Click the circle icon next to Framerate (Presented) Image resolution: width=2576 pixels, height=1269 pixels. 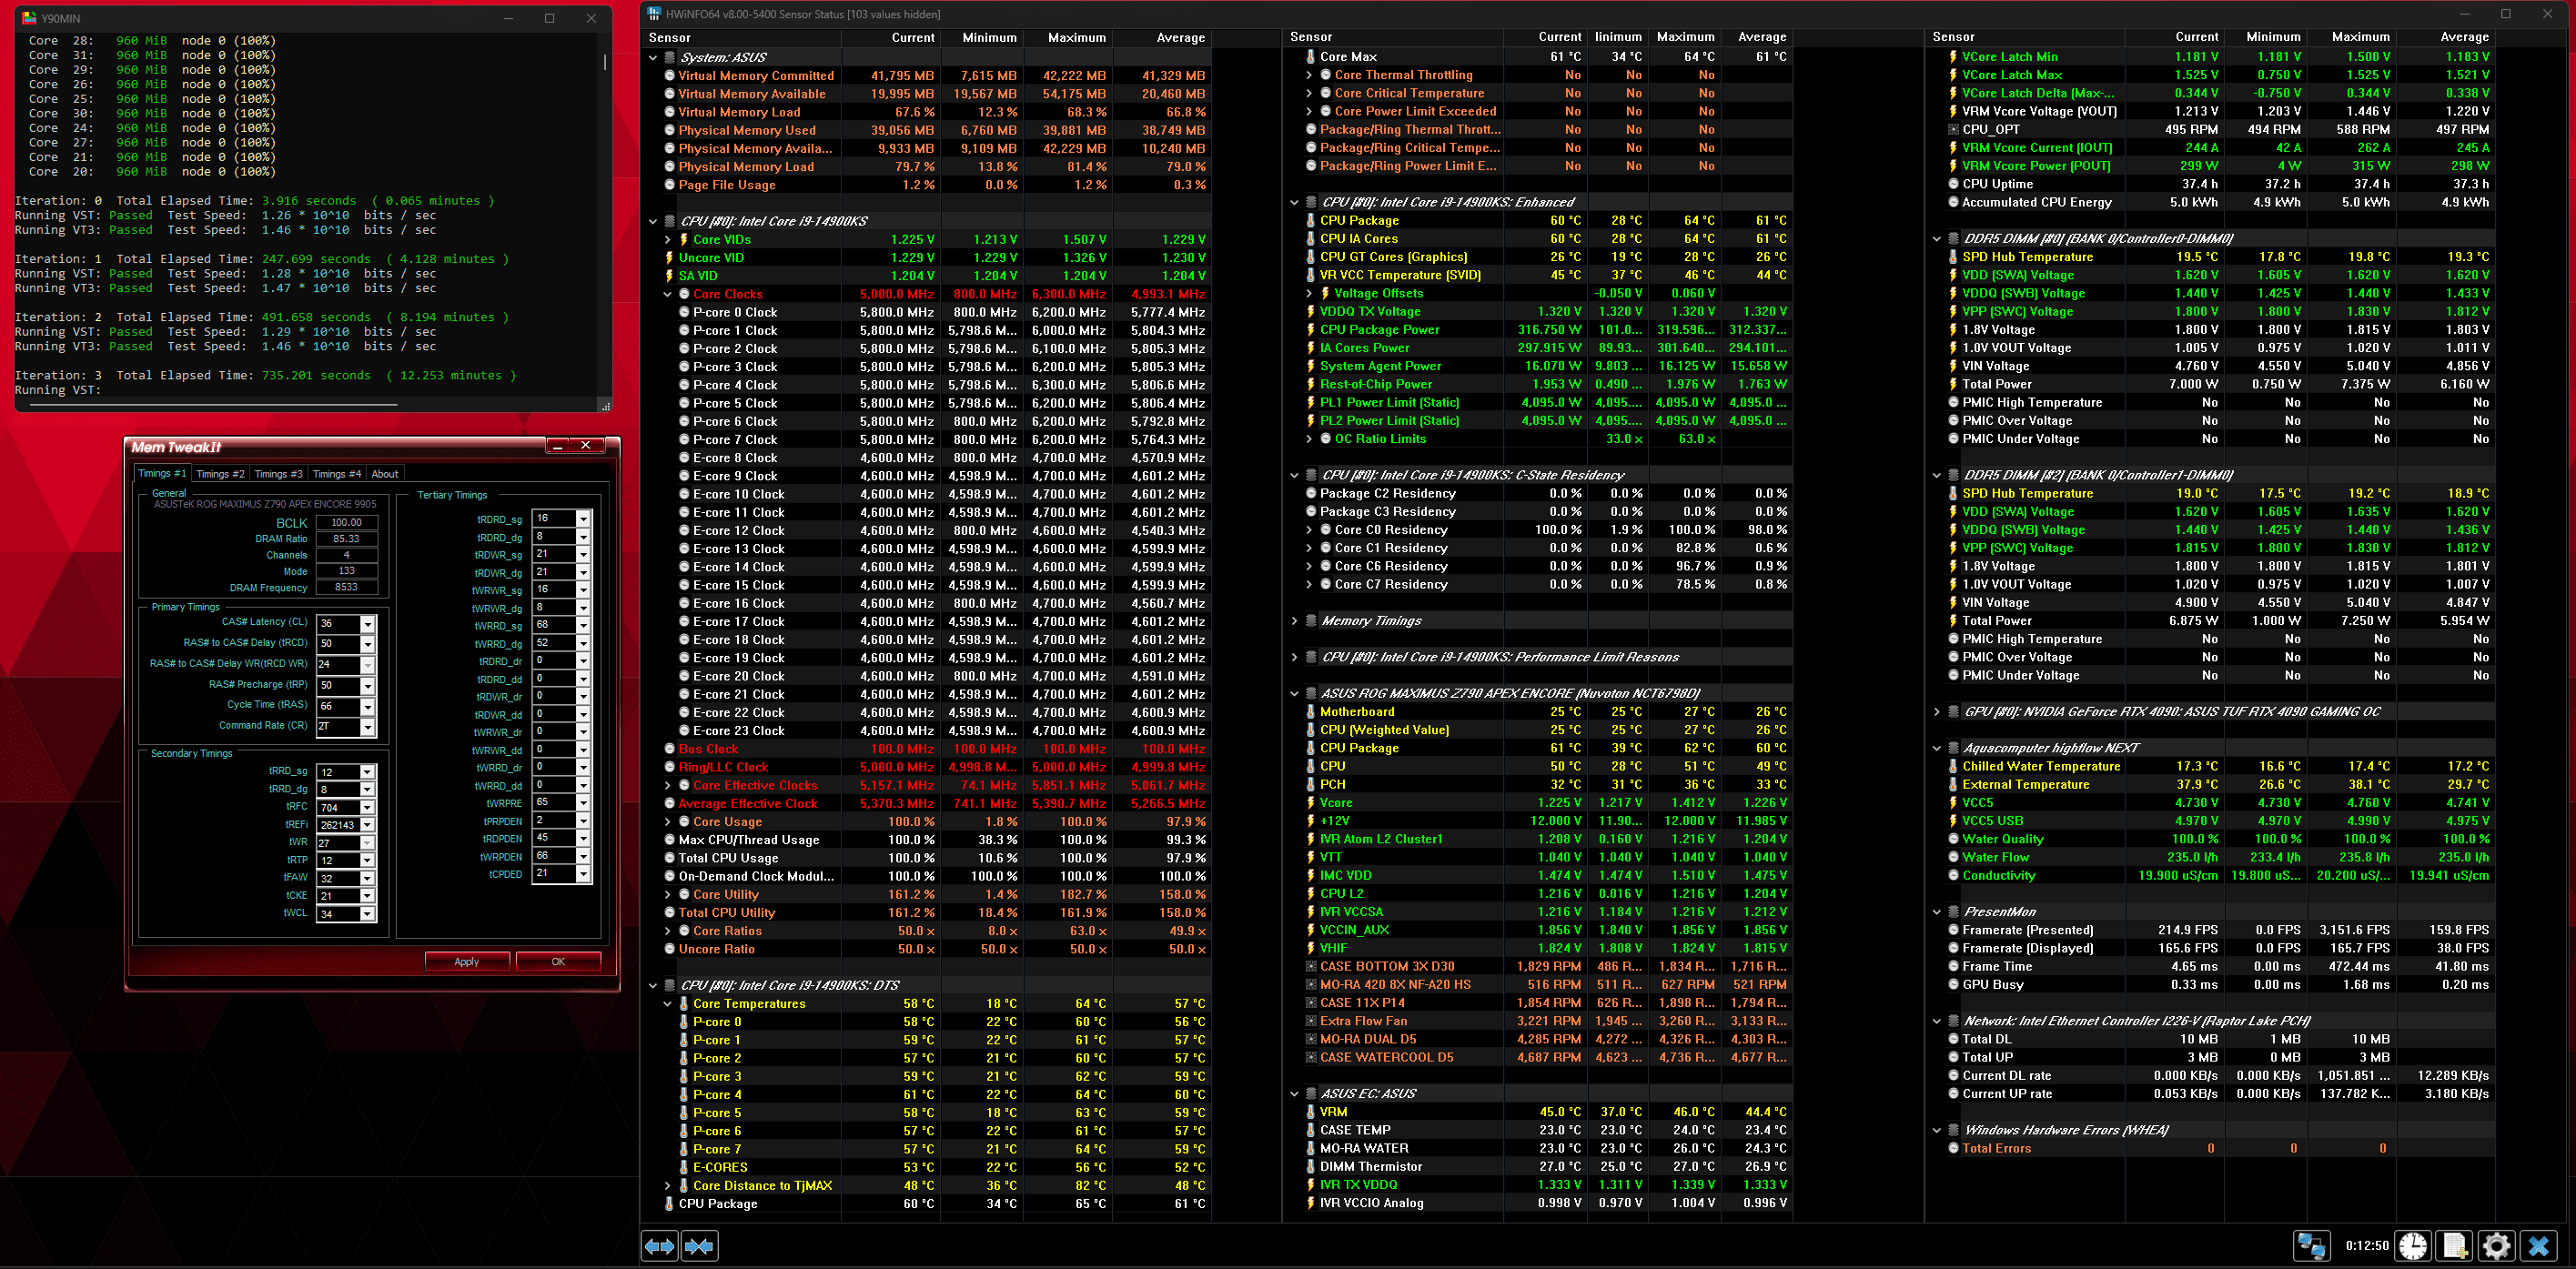click(x=1953, y=930)
